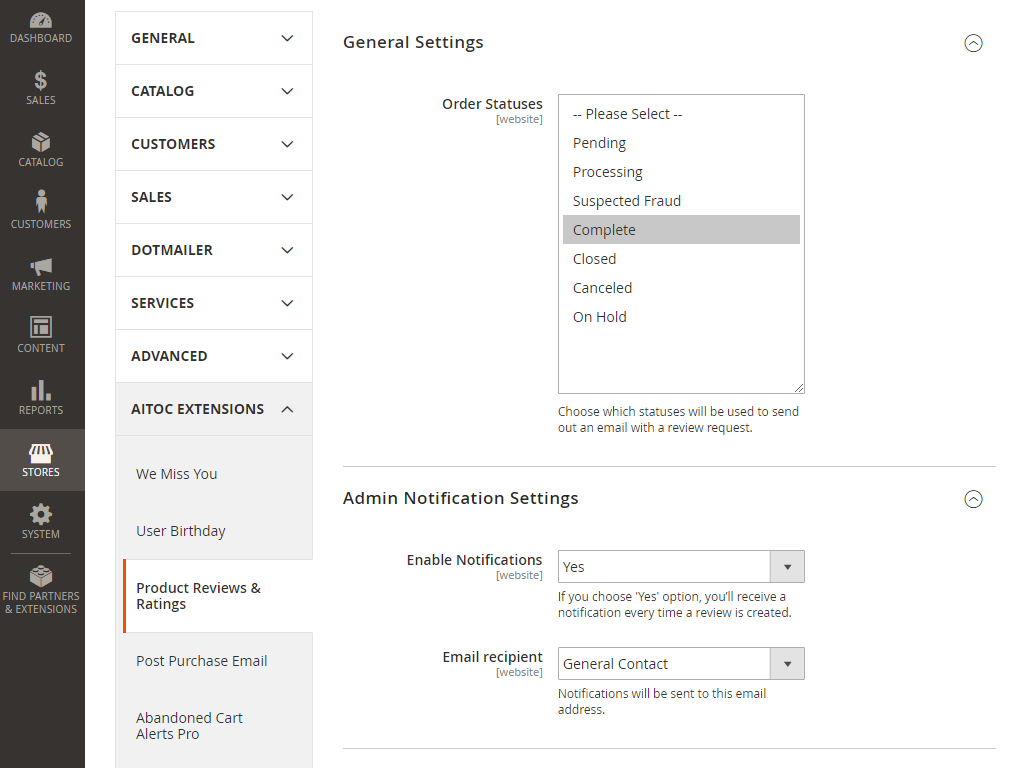Image resolution: width=1024 pixels, height=768 pixels.
Task: Select Product Reviews & Ratings item
Action: 217,596
